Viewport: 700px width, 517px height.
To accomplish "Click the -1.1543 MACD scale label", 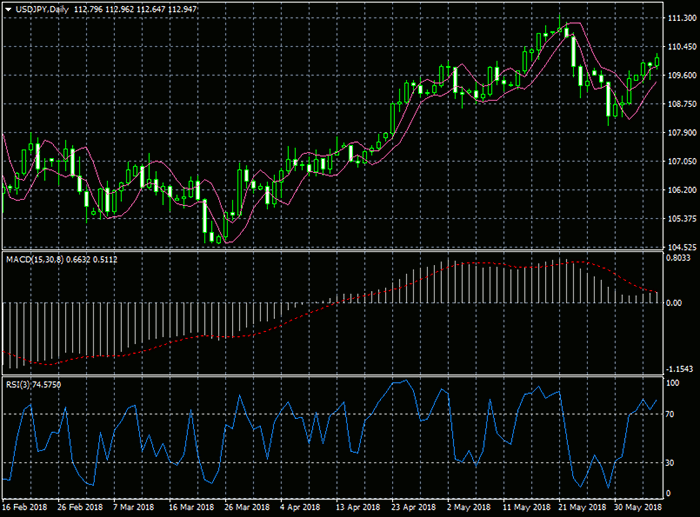I will coord(679,368).
